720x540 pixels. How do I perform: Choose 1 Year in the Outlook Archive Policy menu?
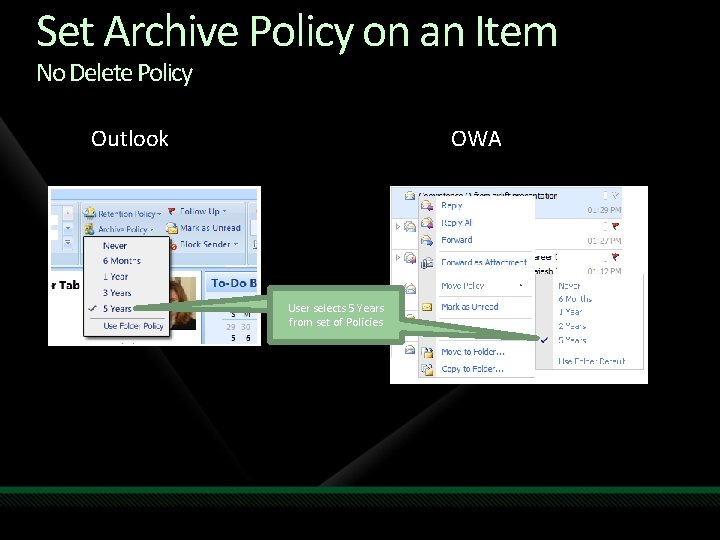pyautogui.click(x=116, y=276)
